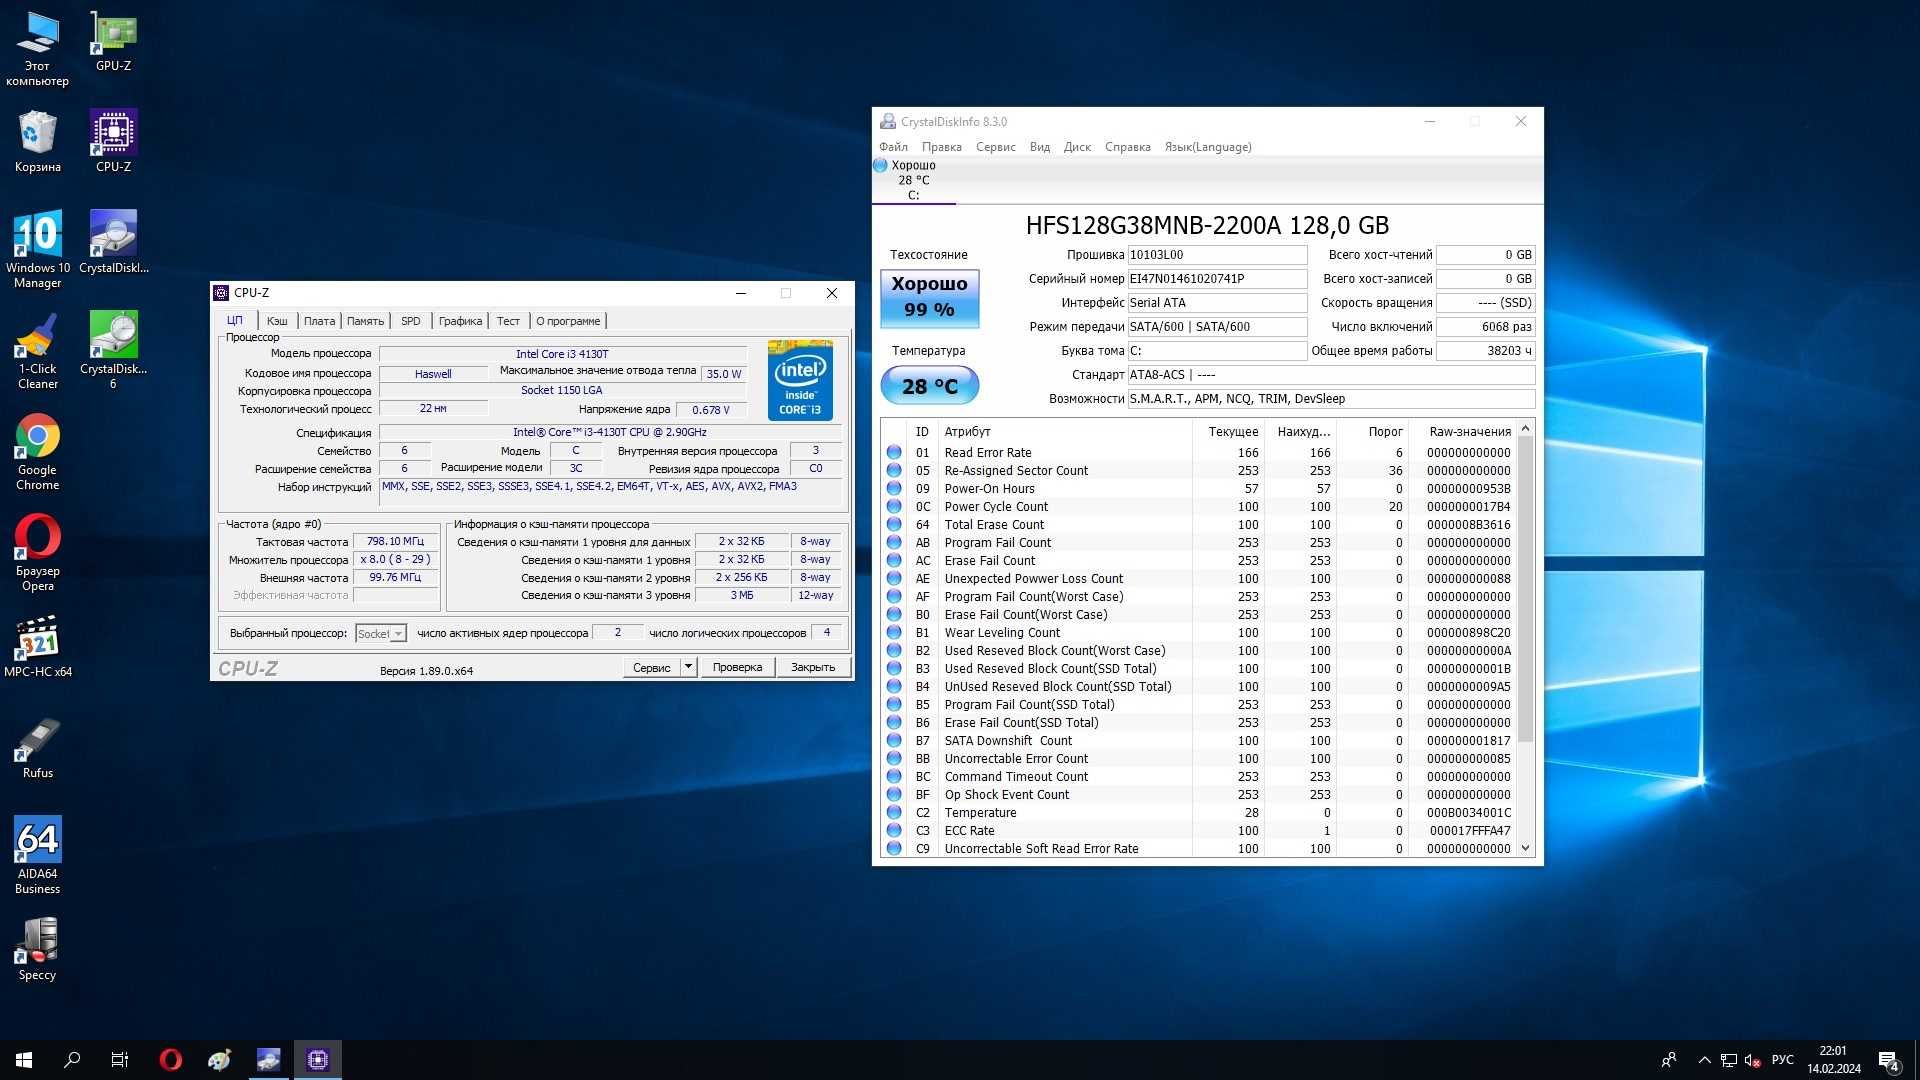Click the Серийный номер field
The height and width of the screenshot is (1080, 1920).
pos(1217,279)
